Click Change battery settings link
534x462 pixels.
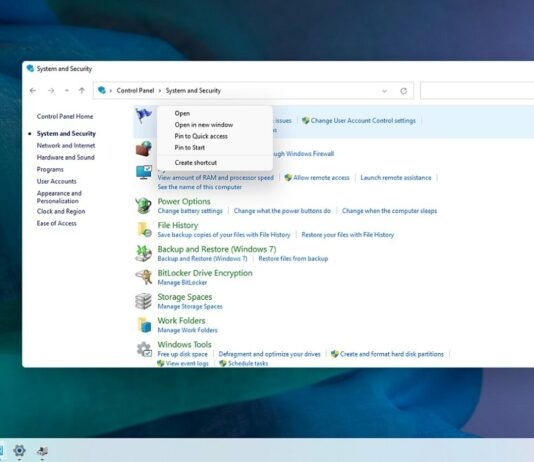coord(190,211)
